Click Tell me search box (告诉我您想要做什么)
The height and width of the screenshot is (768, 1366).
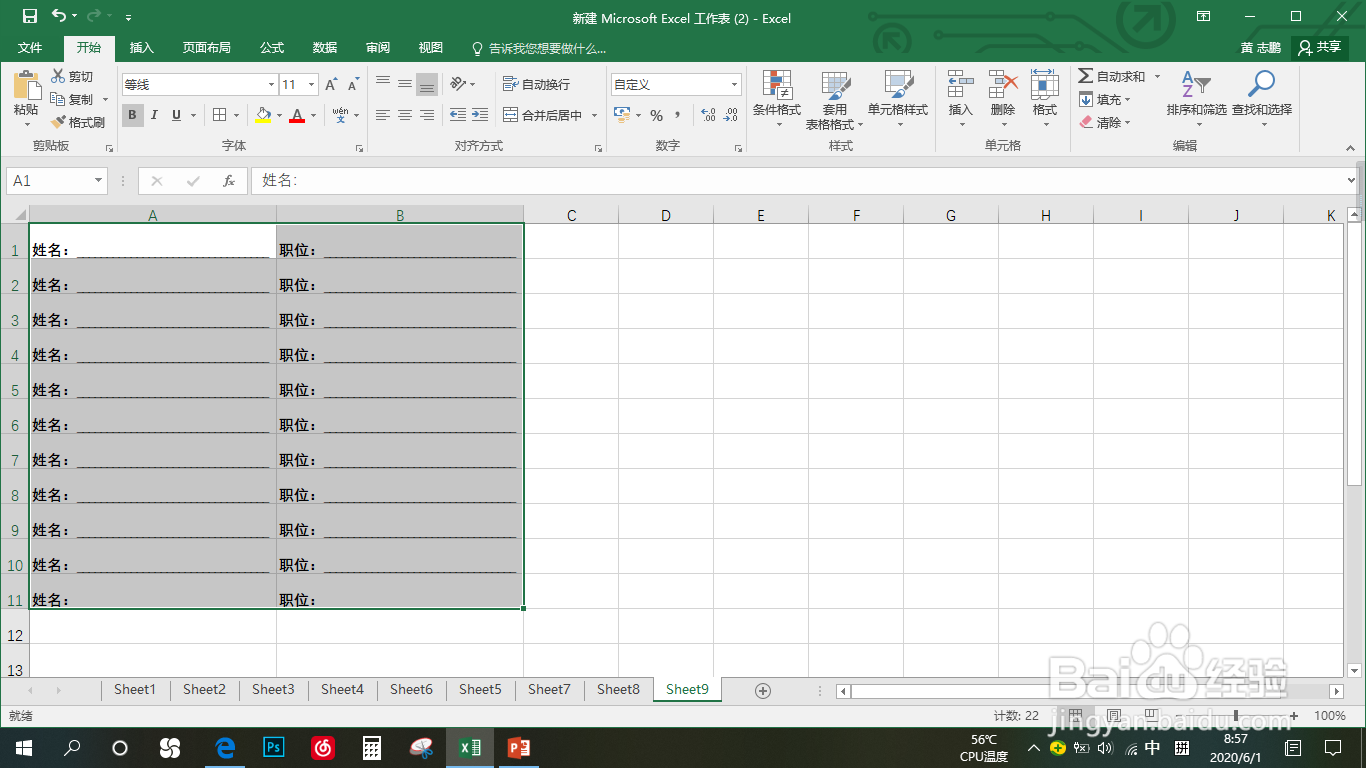[538, 48]
